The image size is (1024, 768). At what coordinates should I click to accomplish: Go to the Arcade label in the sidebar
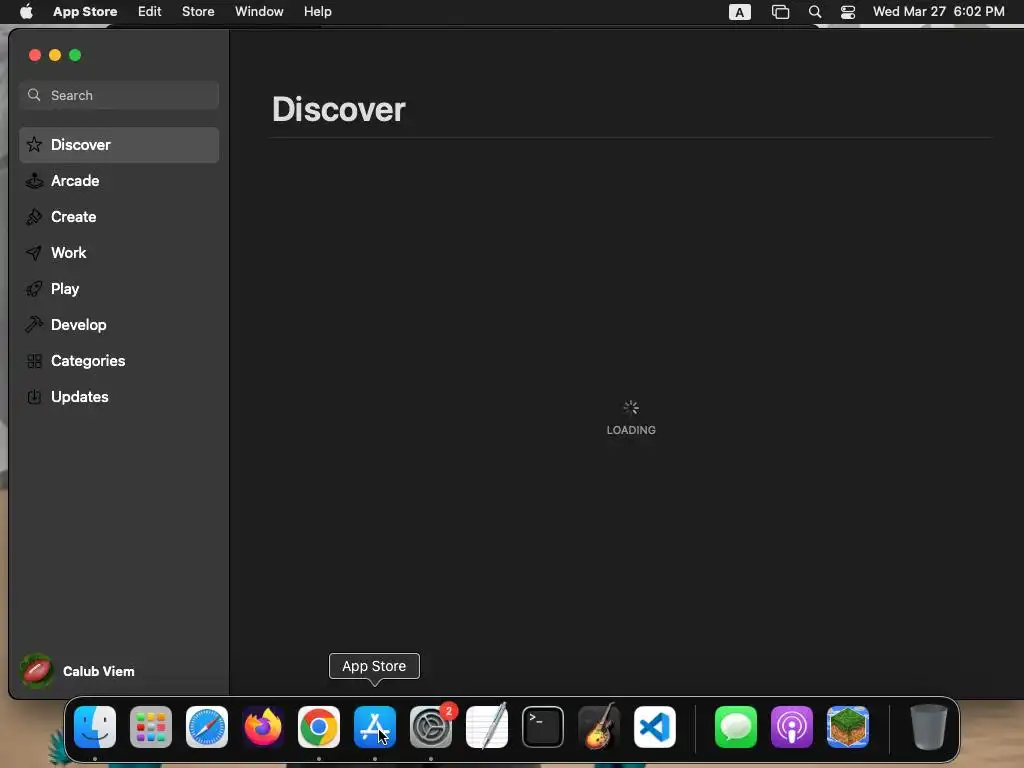(x=75, y=180)
